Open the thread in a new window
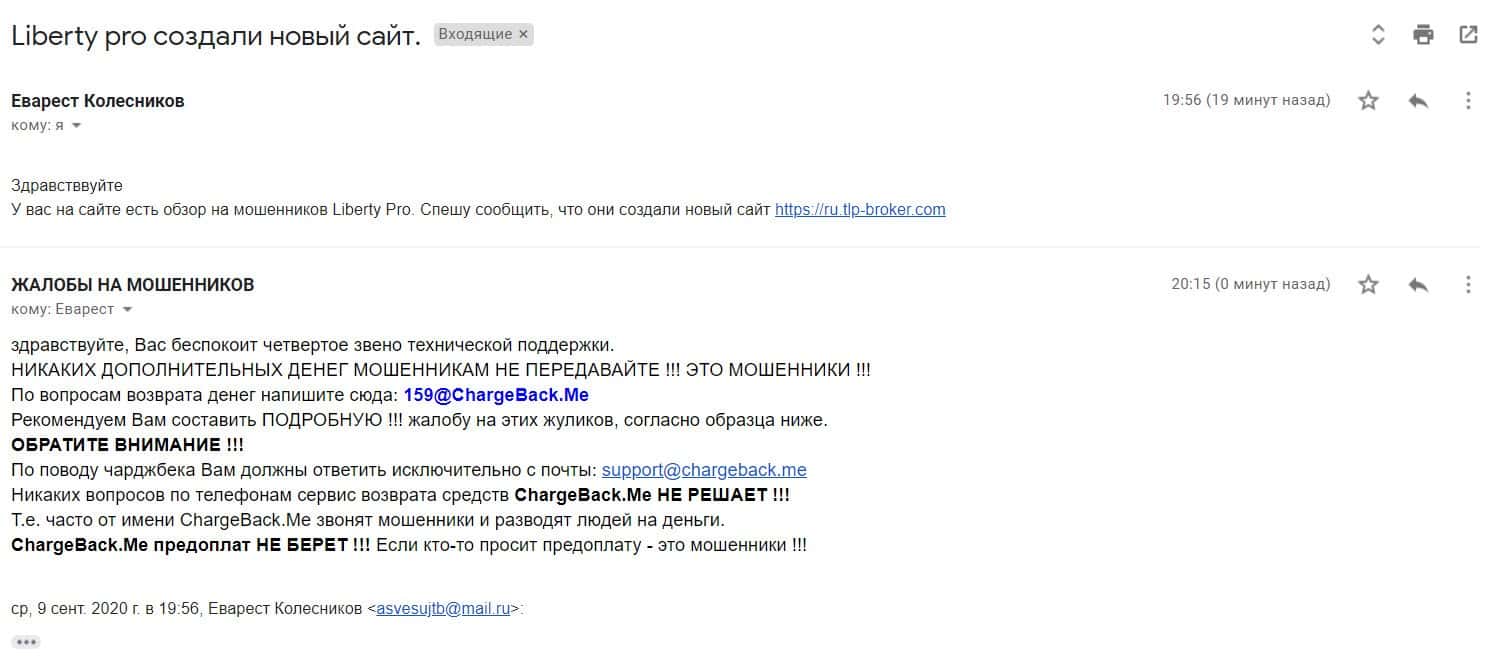Viewport: 1499px width, 662px height. (x=1468, y=35)
